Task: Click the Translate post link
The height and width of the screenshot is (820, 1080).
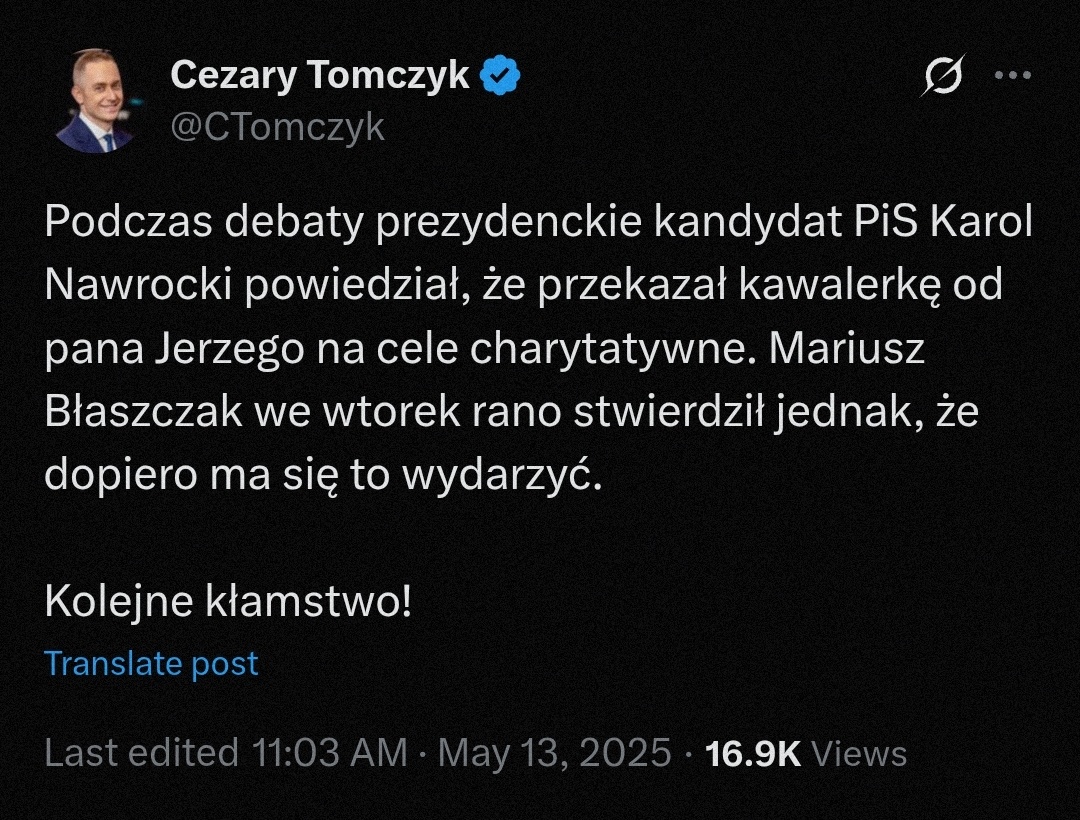Action: tap(151, 664)
